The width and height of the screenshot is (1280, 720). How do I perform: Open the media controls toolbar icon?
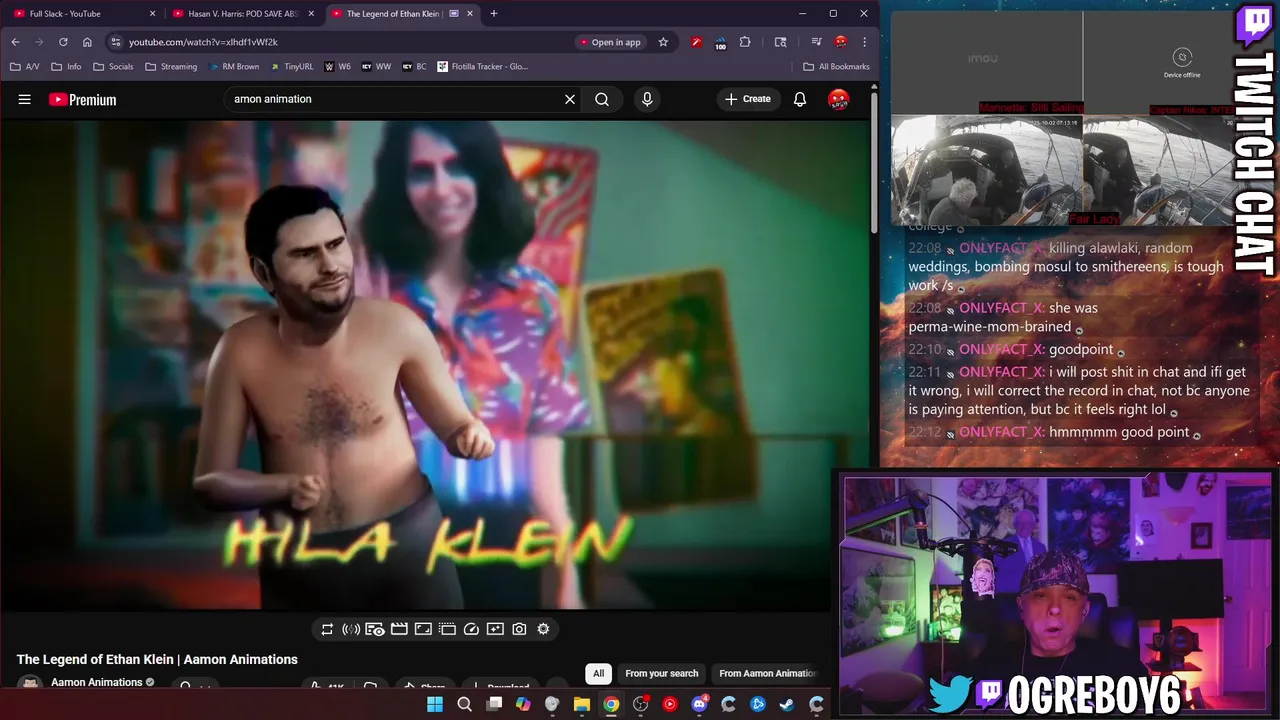click(x=817, y=42)
